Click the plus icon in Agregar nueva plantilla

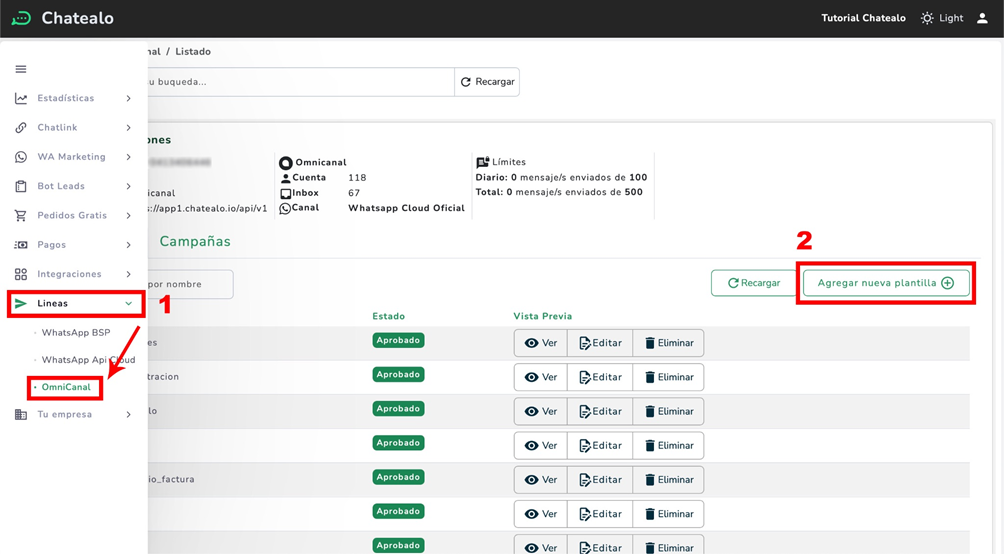(948, 283)
